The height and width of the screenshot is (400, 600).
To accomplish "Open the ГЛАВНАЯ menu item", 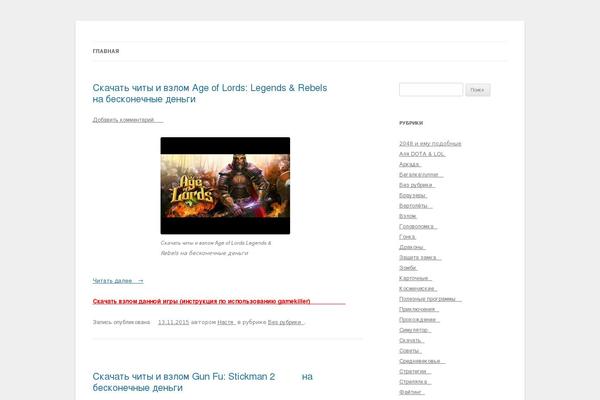I will point(106,51).
